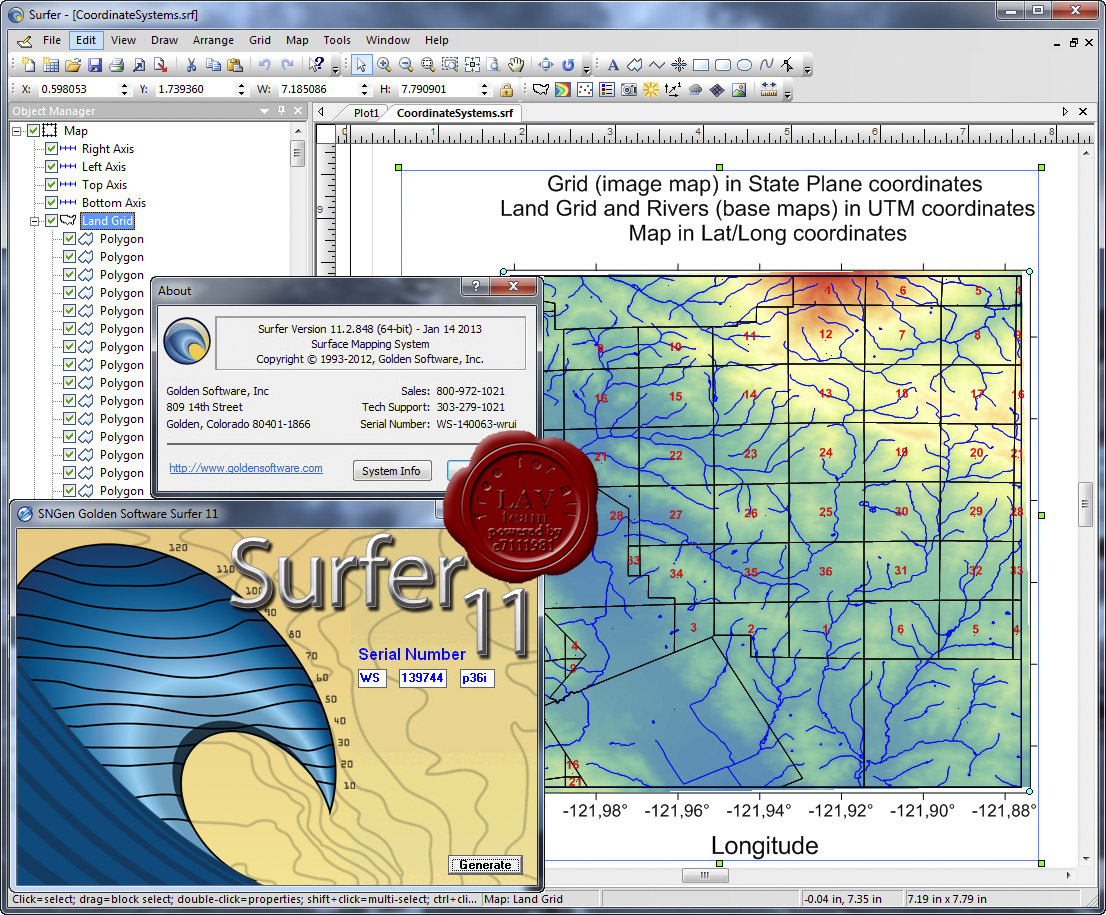Select the Polygon drawing tool
This screenshot has height=915, width=1106.
635,65
